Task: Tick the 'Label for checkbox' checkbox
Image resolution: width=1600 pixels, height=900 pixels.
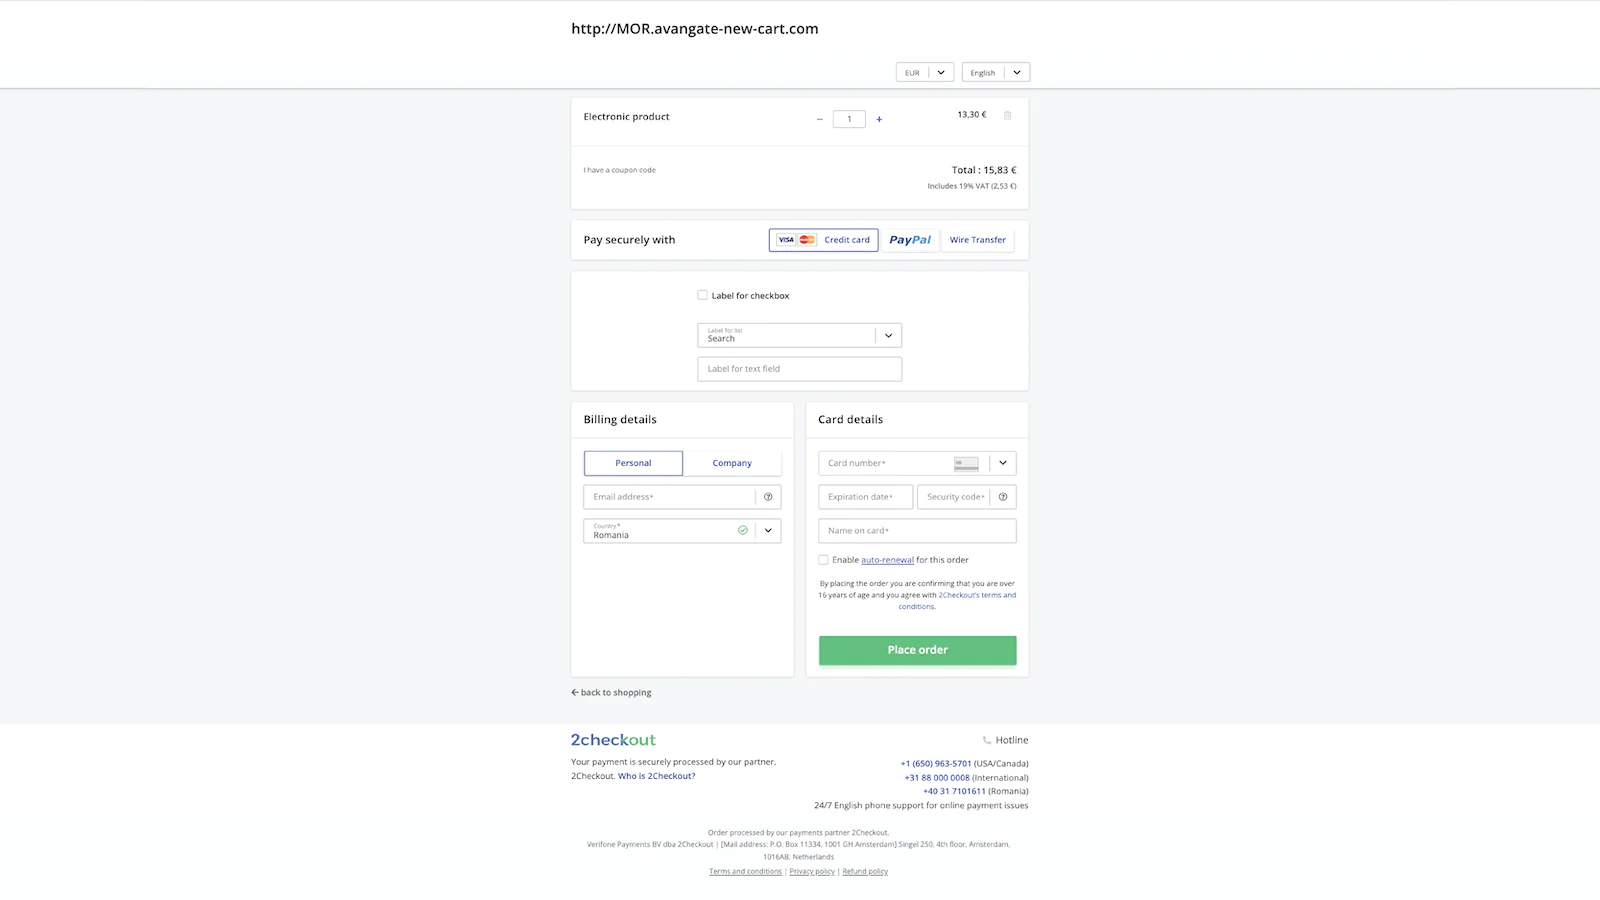Action: [702, 295]
